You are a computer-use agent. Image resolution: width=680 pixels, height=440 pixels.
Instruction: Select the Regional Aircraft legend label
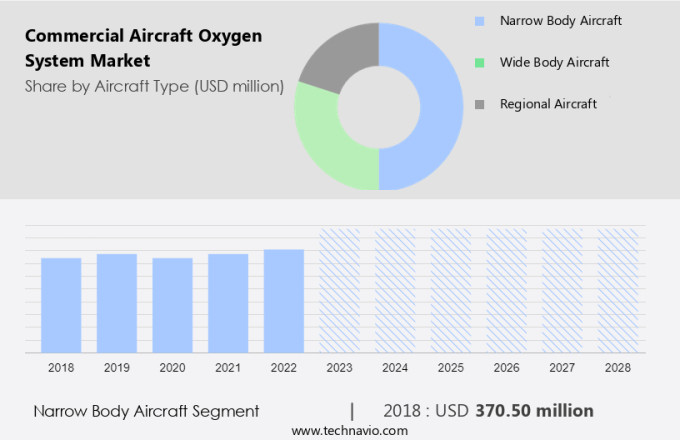point(548,104)
